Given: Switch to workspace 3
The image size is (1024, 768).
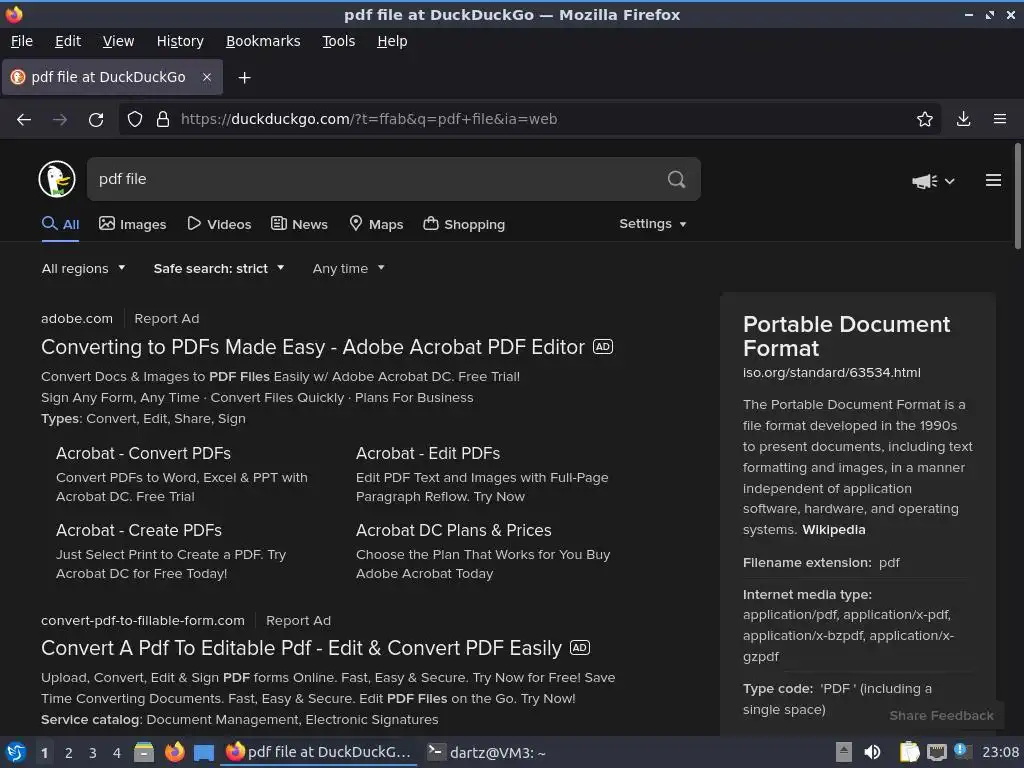Looking at the screenshot, I should click(x=92, y=753).
